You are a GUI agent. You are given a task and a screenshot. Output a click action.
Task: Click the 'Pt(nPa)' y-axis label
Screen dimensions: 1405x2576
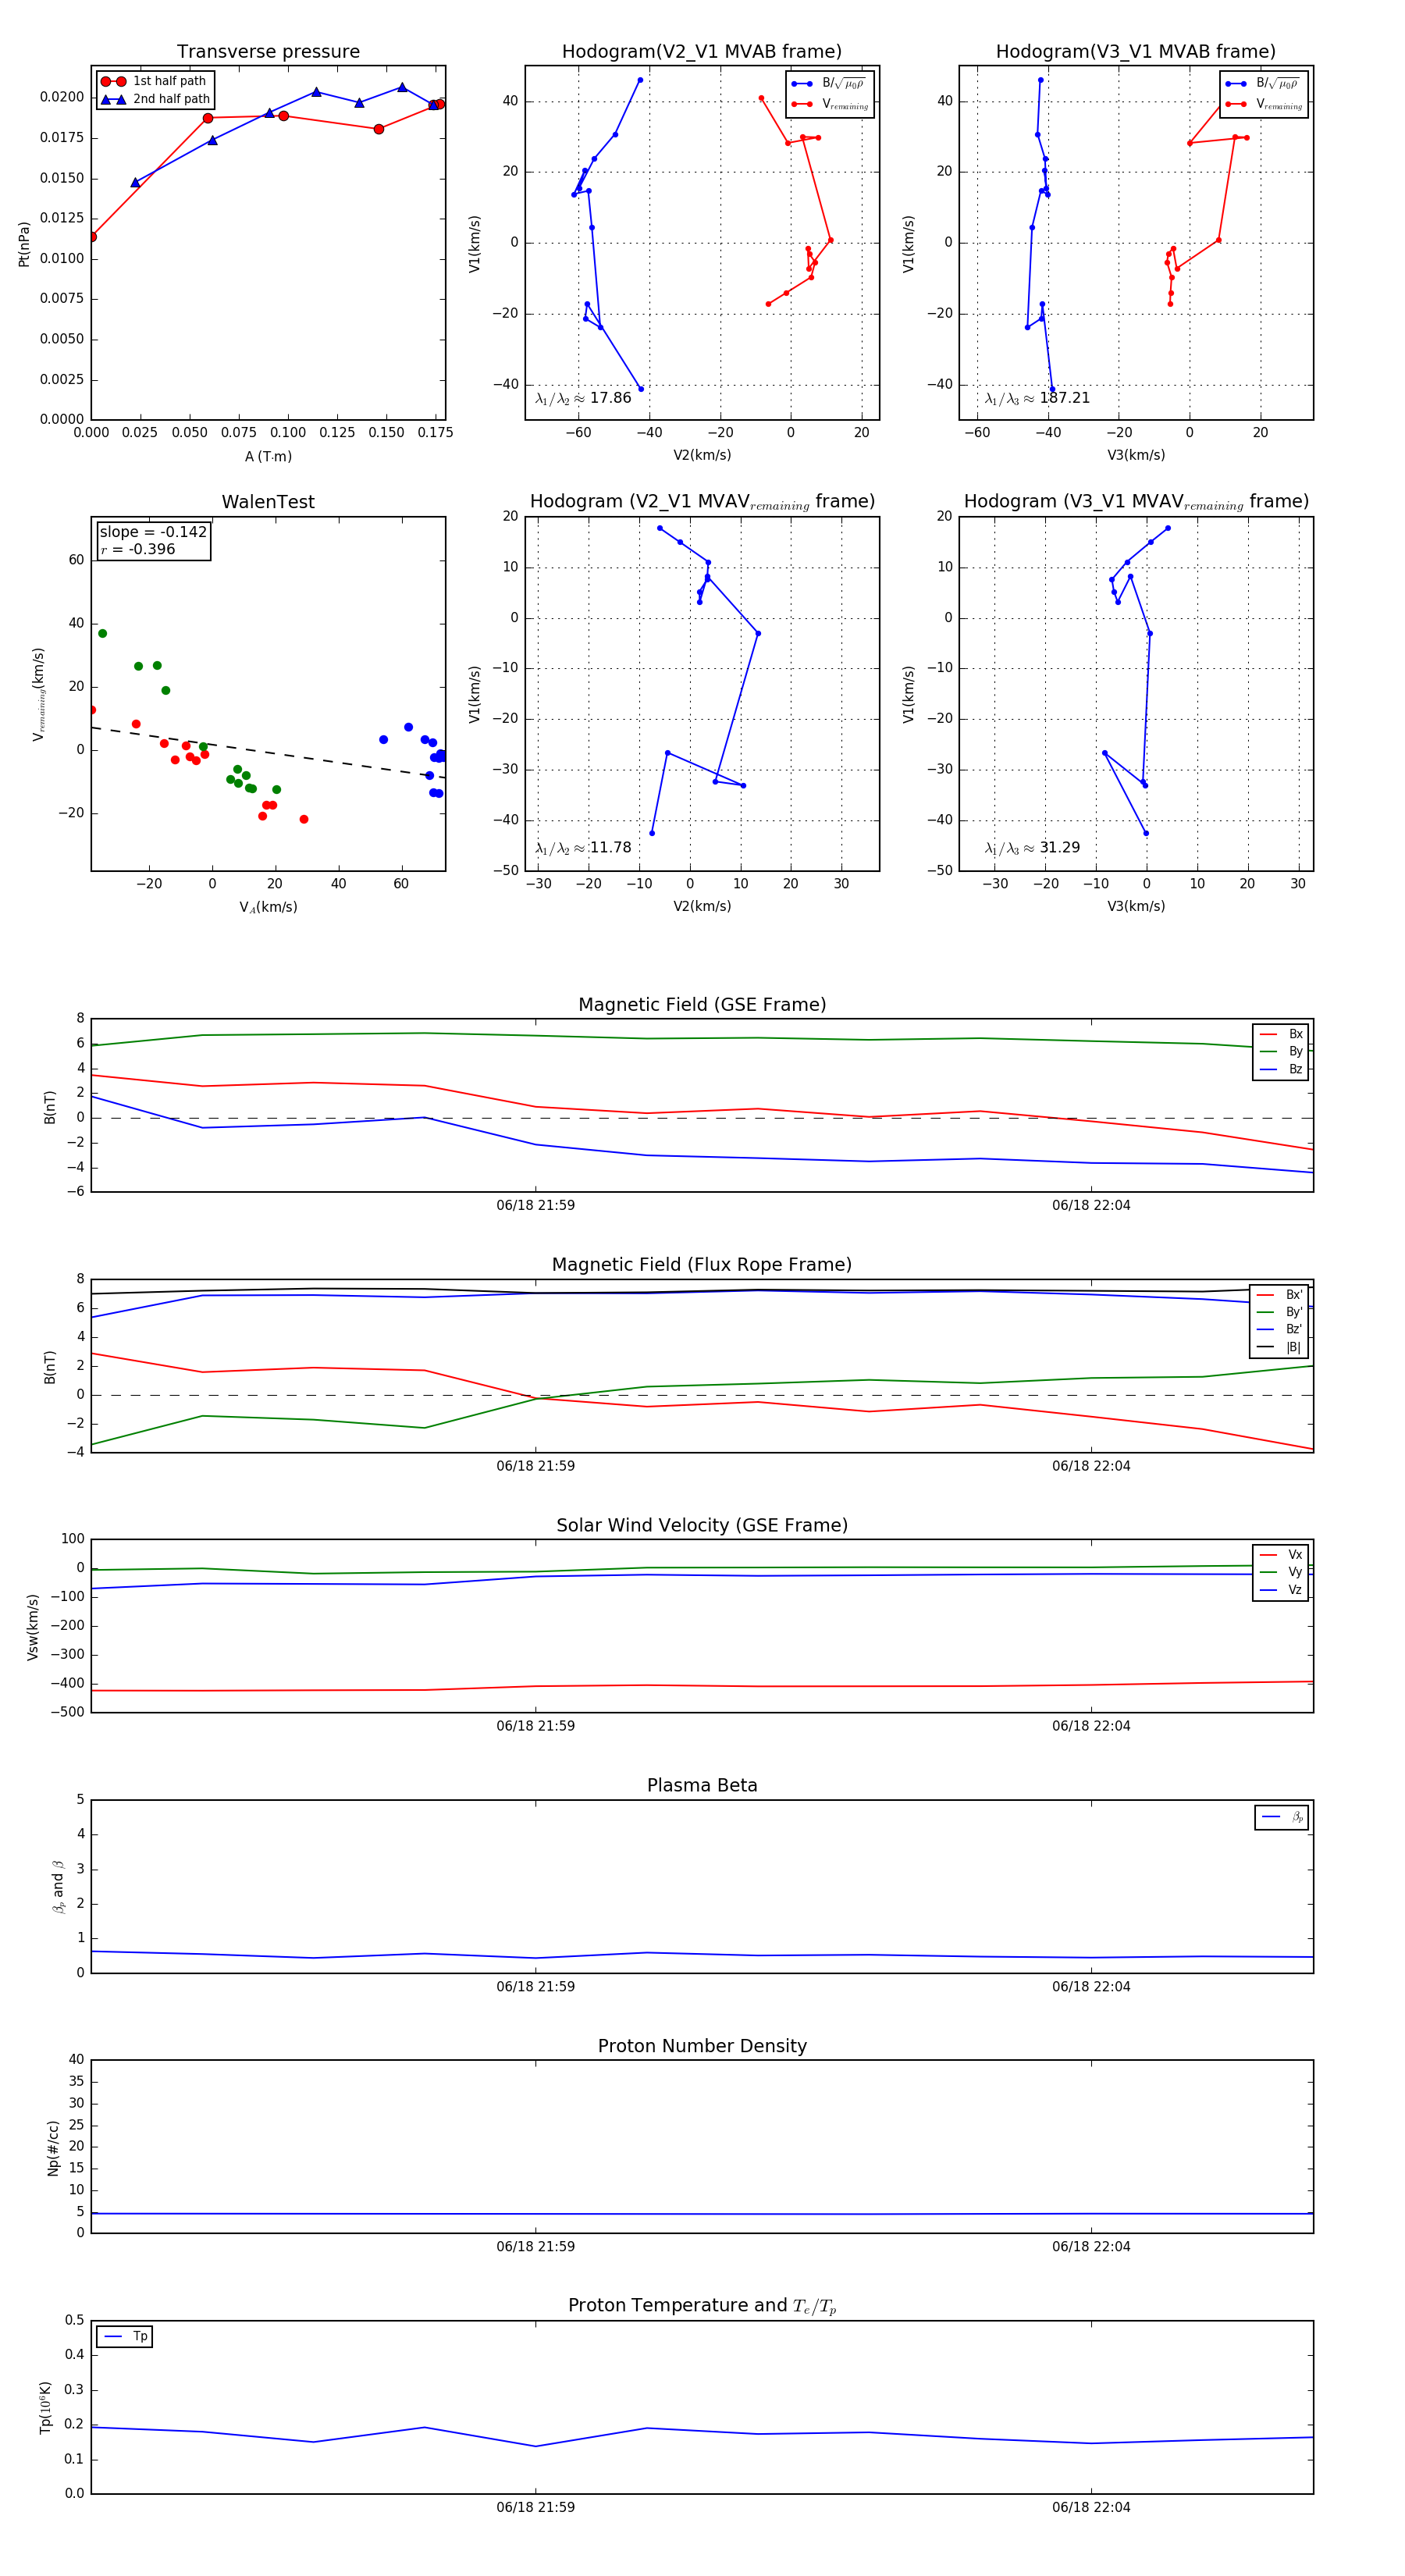pos(24,244)
